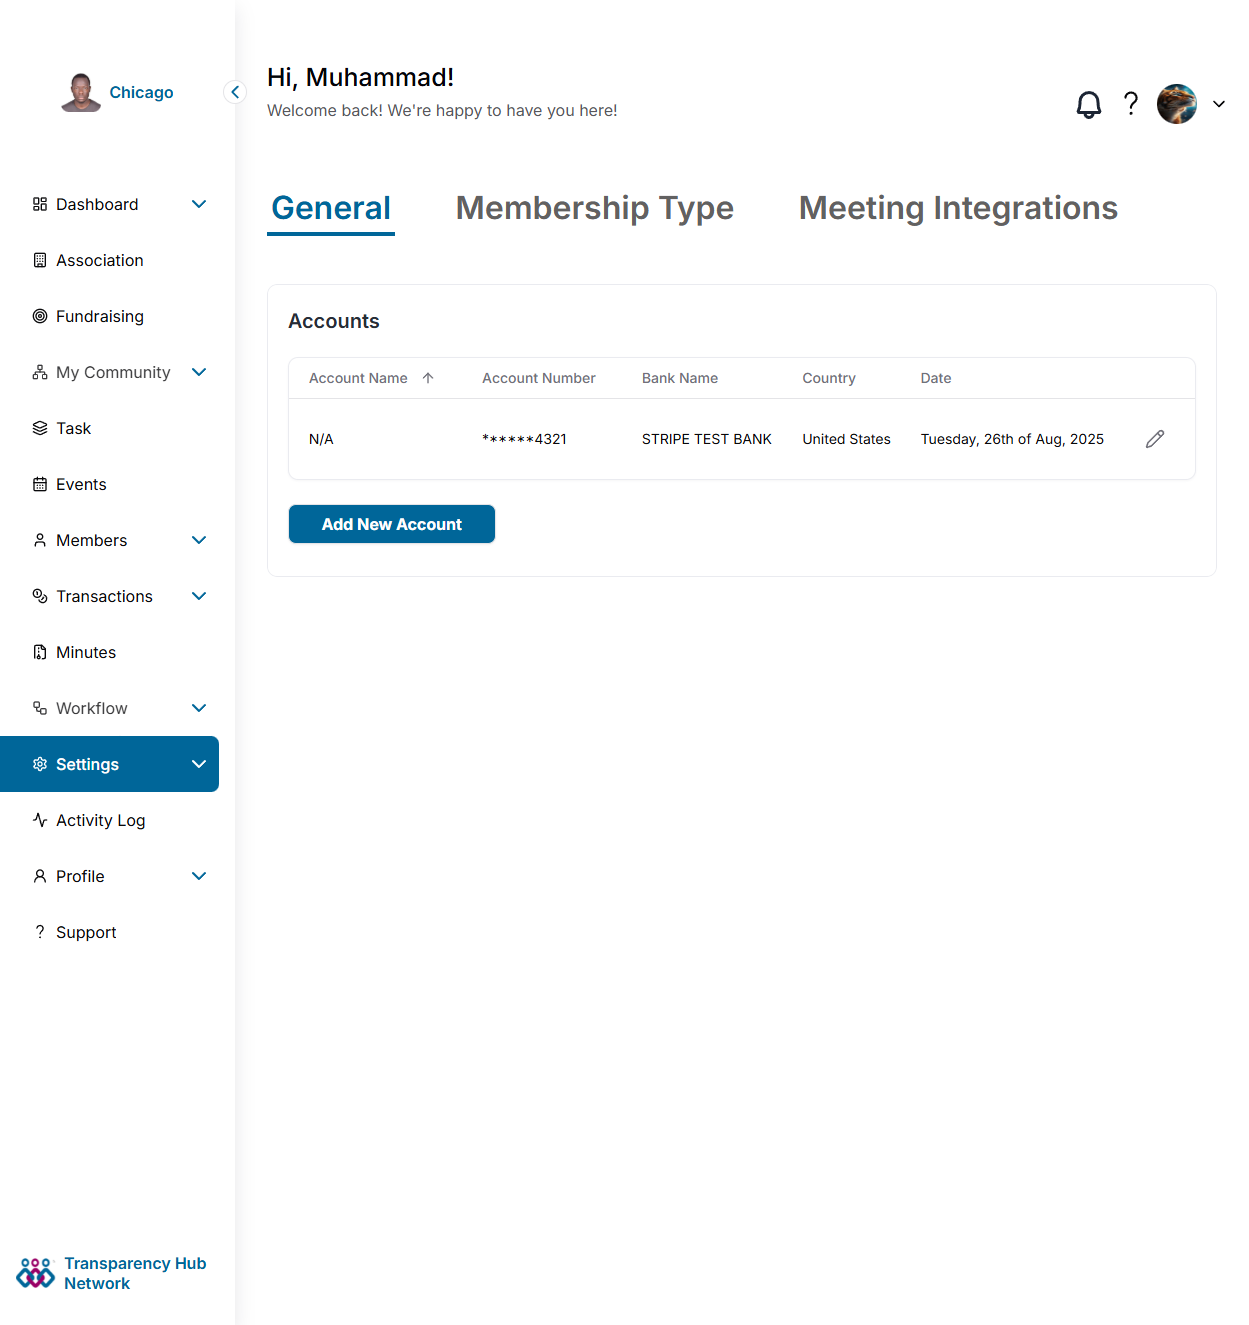The width and height of the screenshot is (1249, 1325).
Task: Open the notifications bell
Action: pyautogui.click(x=1088, y=104)
